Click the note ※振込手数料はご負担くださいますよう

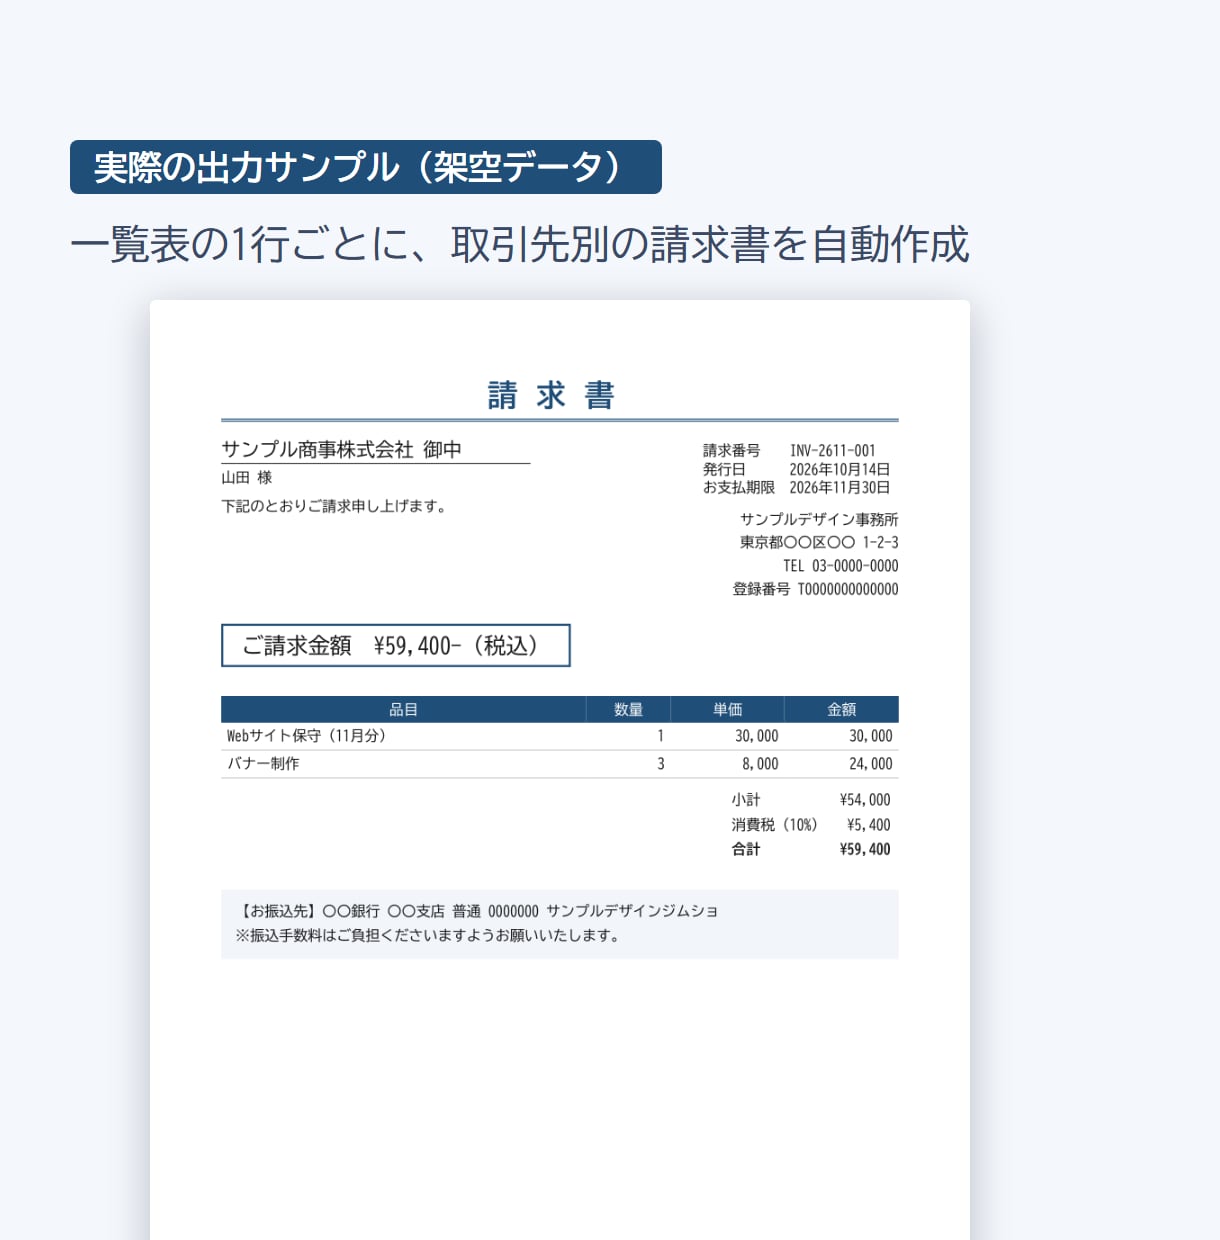[x=429, y=936]
